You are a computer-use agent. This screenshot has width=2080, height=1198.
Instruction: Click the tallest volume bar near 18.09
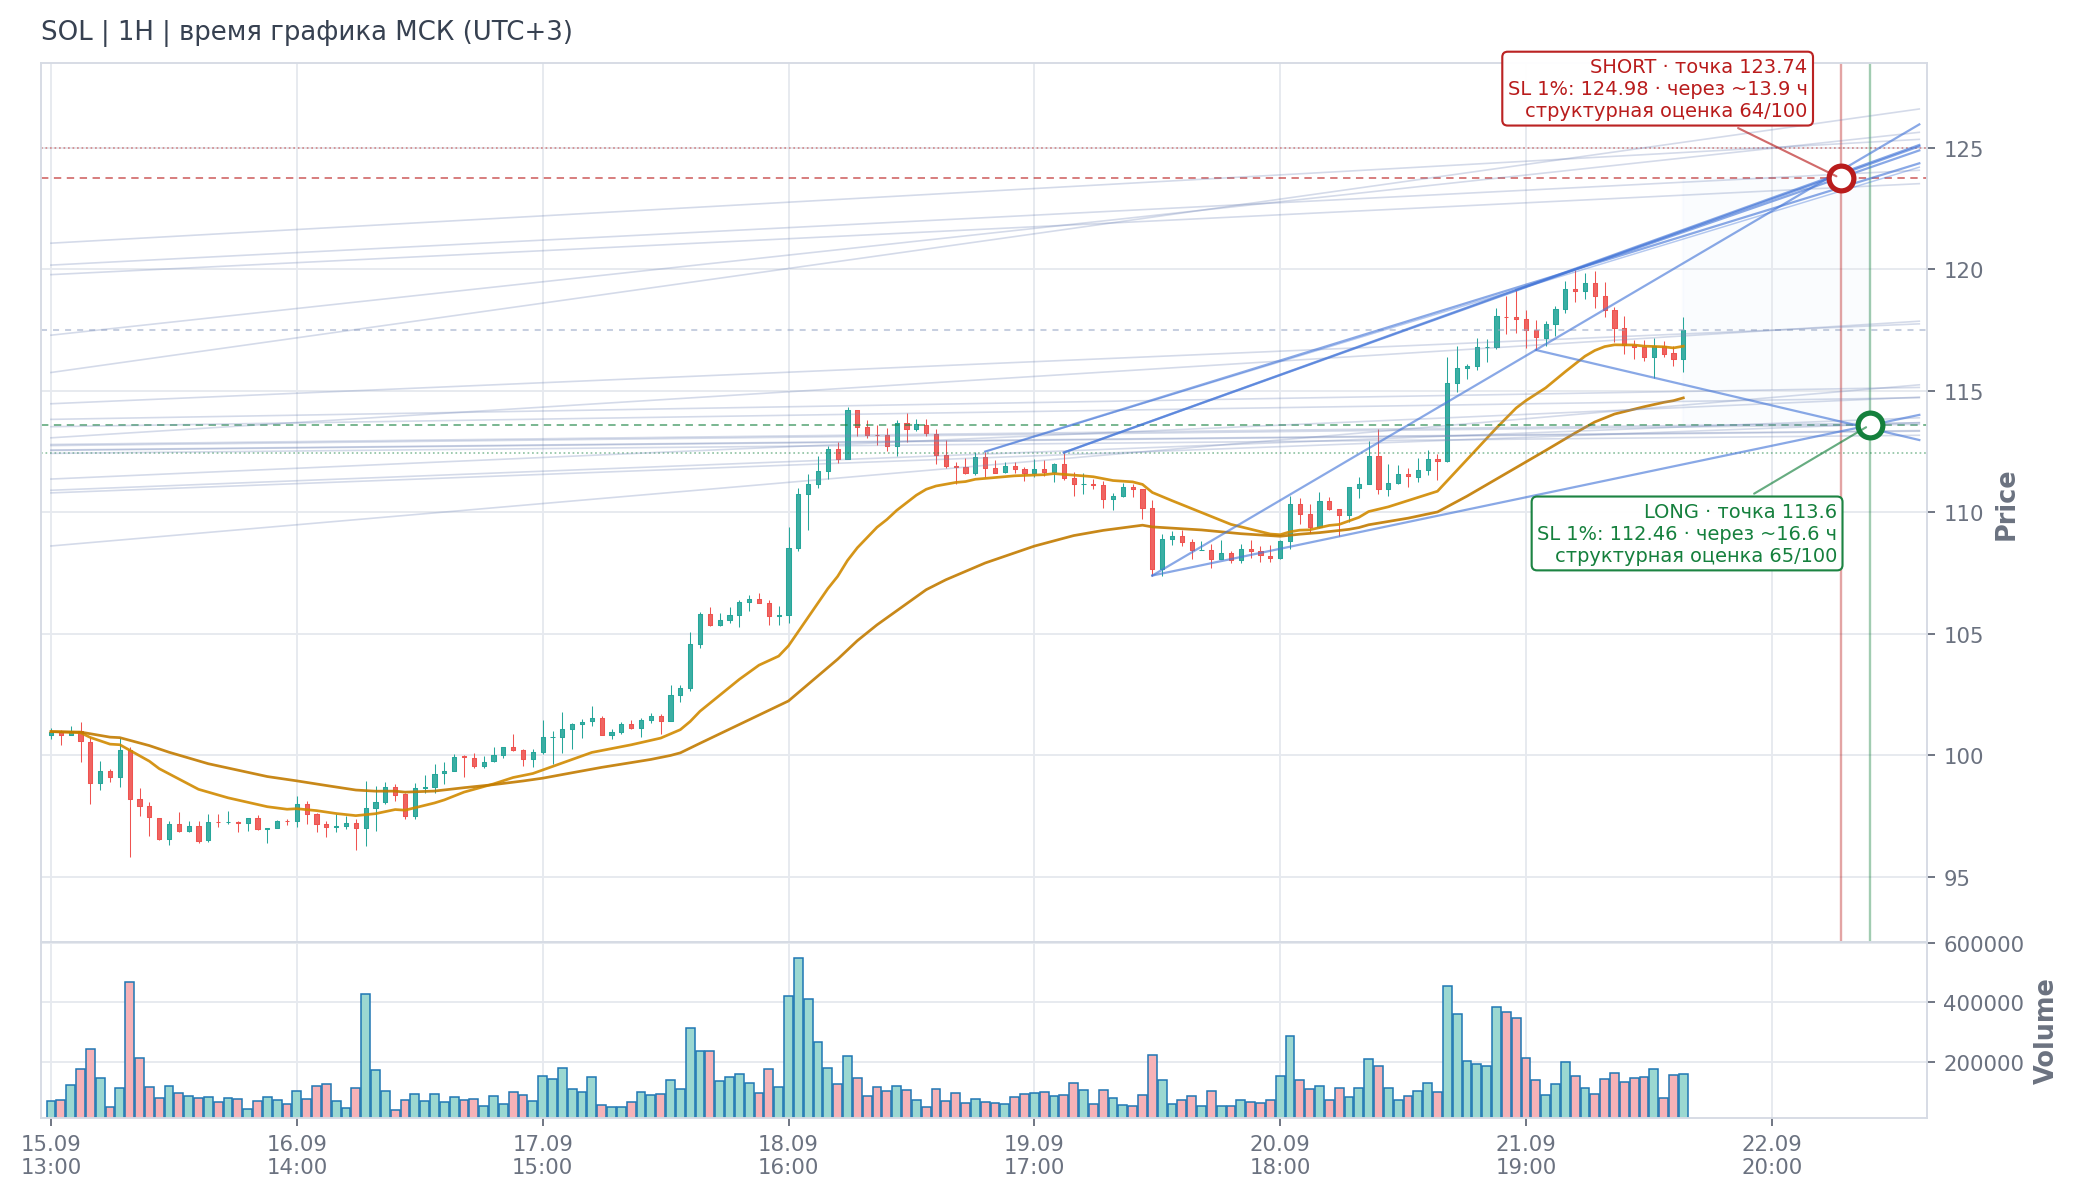(x=798, y=1037)
